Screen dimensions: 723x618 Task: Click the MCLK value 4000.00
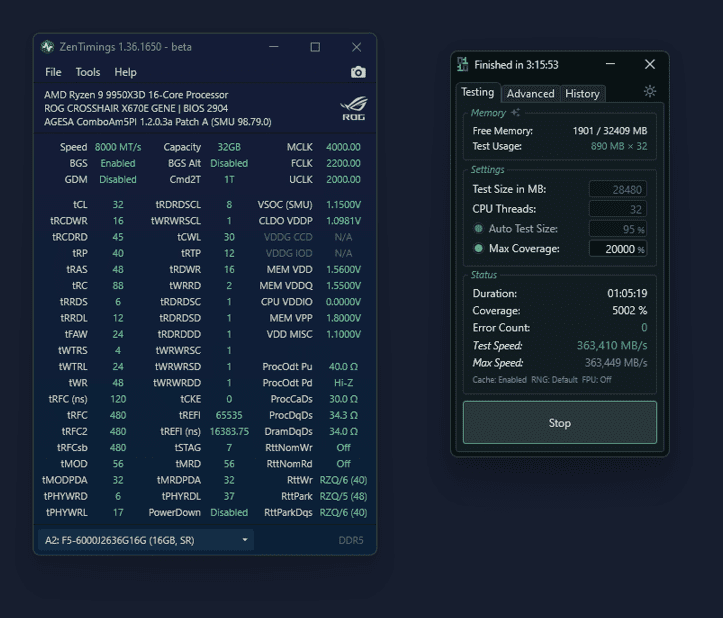[x=343, y=147]
